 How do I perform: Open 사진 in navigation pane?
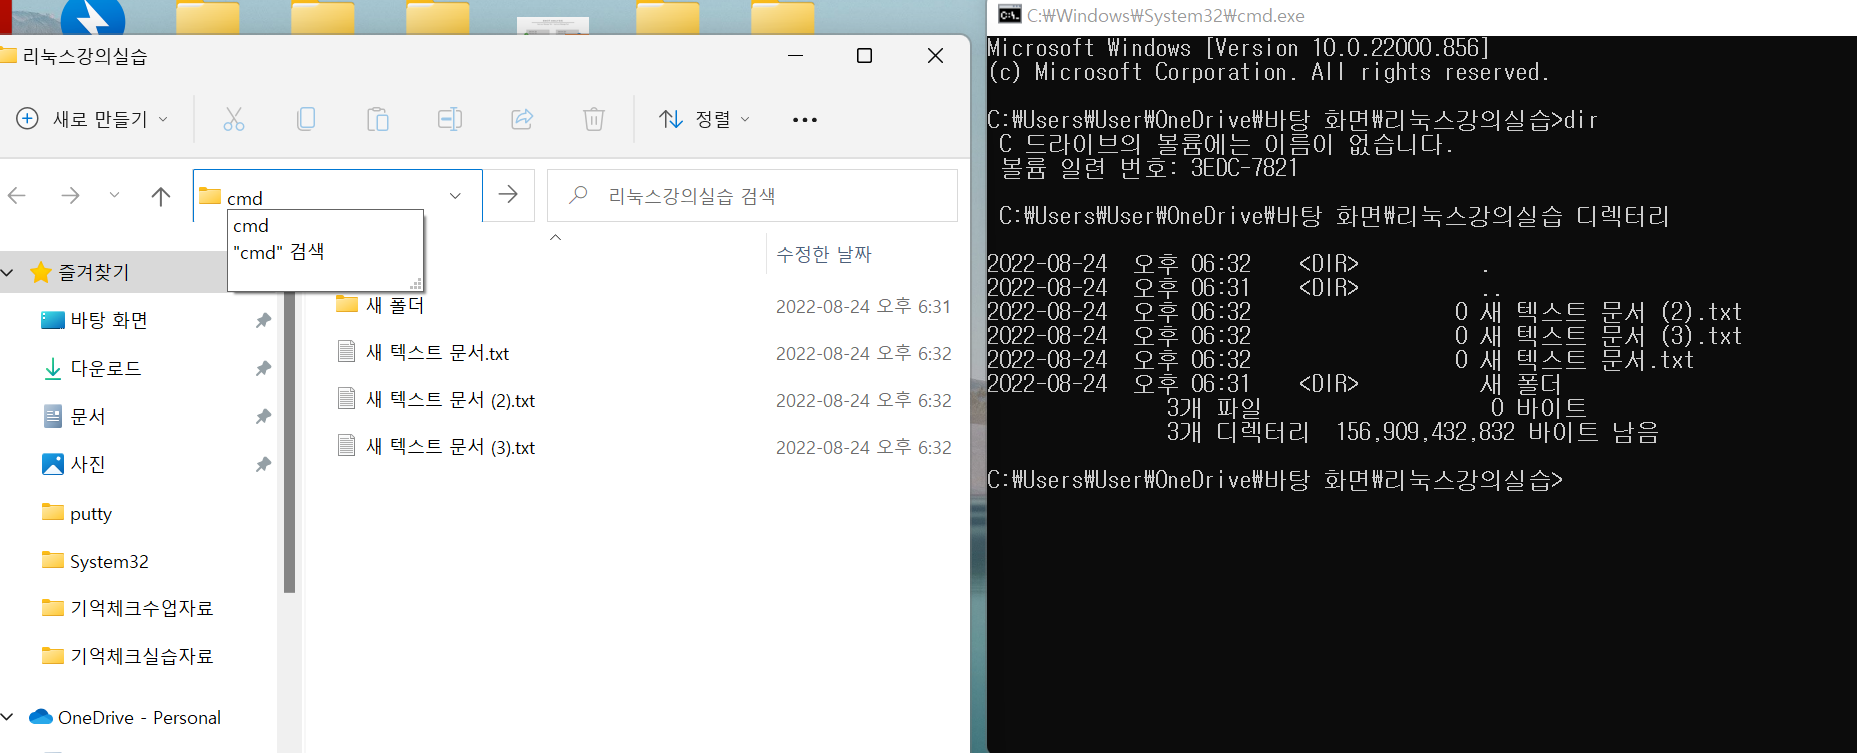88,464
